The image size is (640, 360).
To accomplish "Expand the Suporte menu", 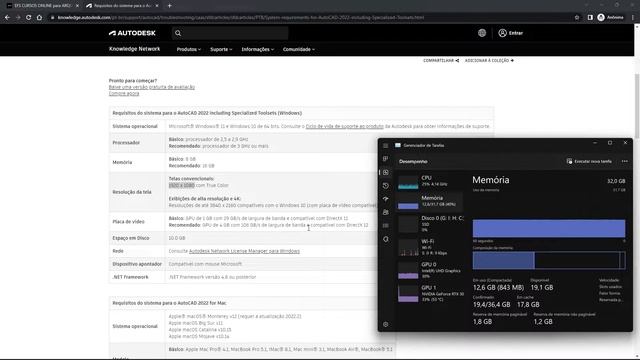I will 221,49.
